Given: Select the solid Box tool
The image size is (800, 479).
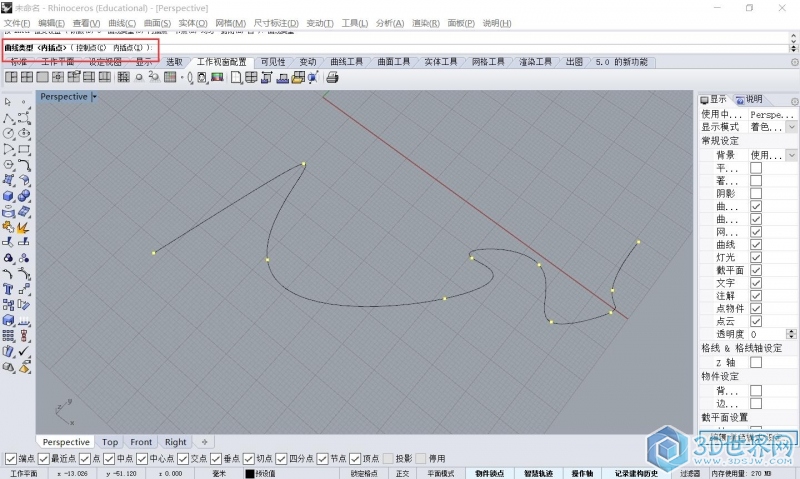Looking at the screenshot, I should pos(8,196).
